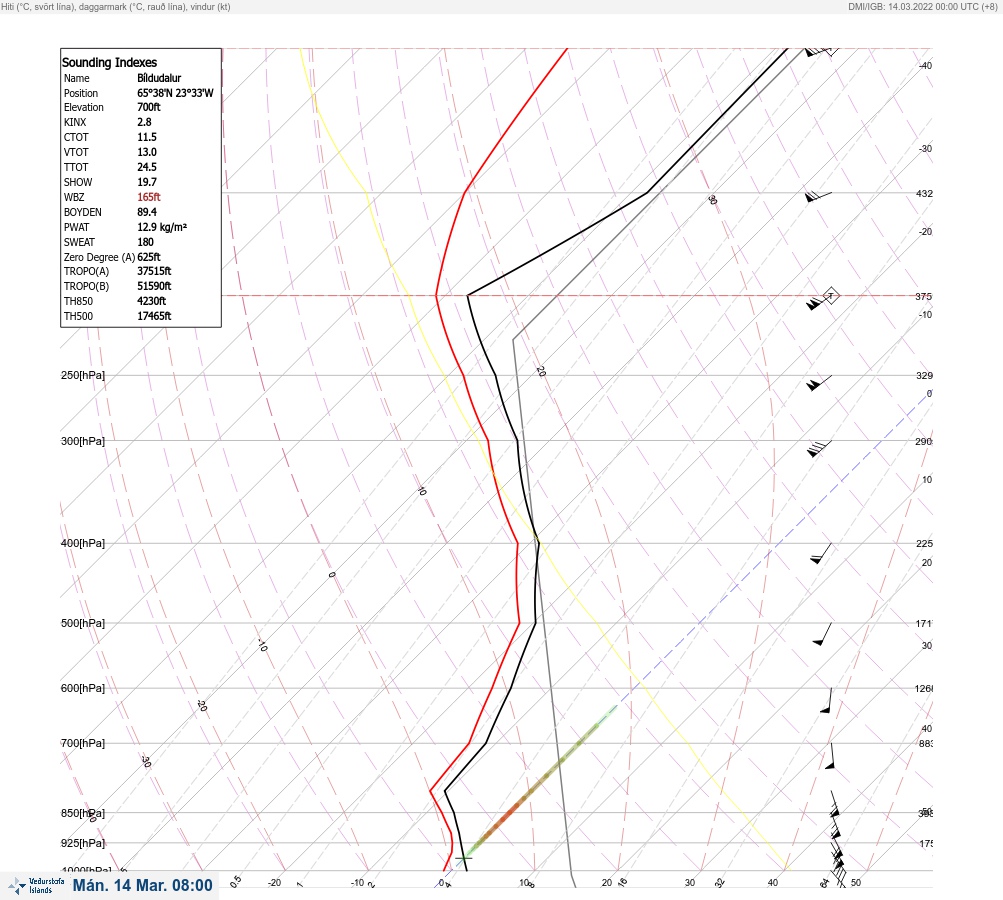Click the Elevation value '700ft'
This screenshot has width=1003, height=900.
[x=149, y=107]
